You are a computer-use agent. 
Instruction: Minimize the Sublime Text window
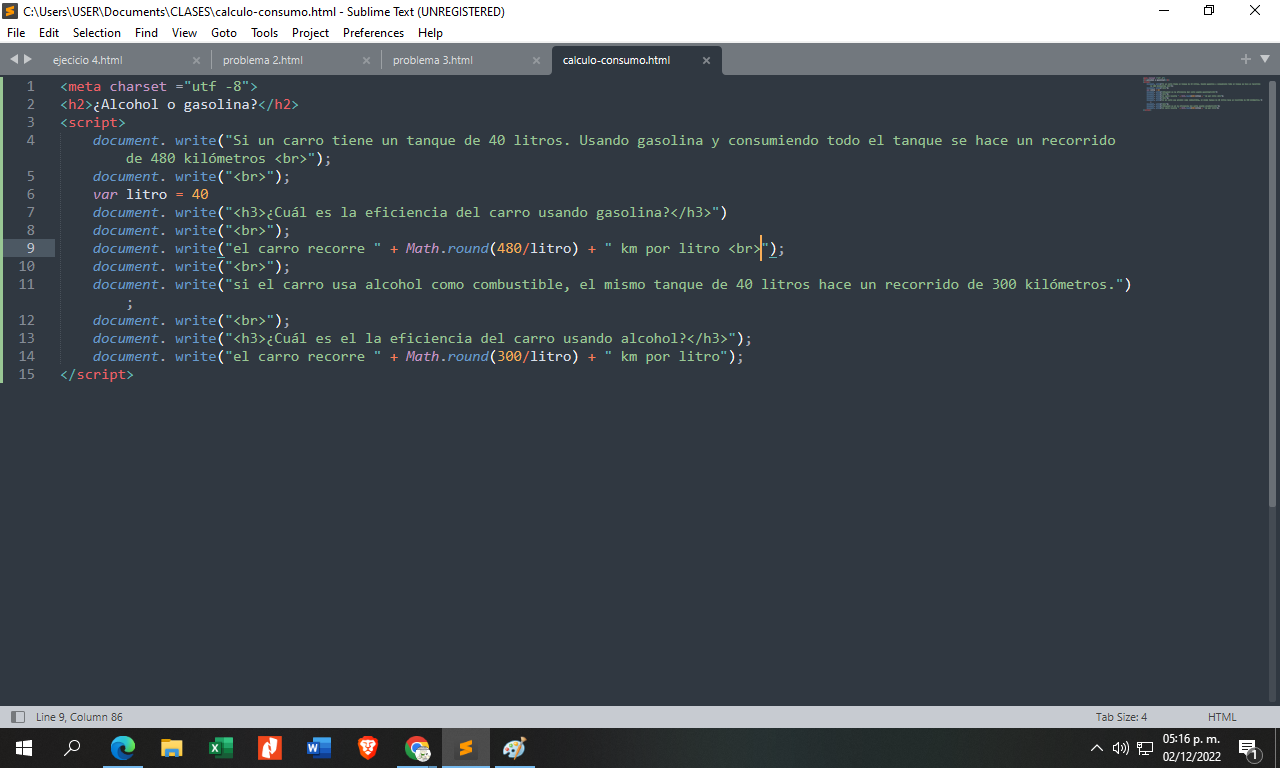1164,11
